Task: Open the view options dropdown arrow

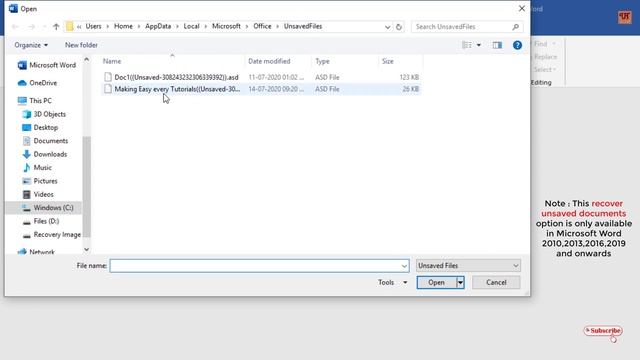Action: coord(479,45)
